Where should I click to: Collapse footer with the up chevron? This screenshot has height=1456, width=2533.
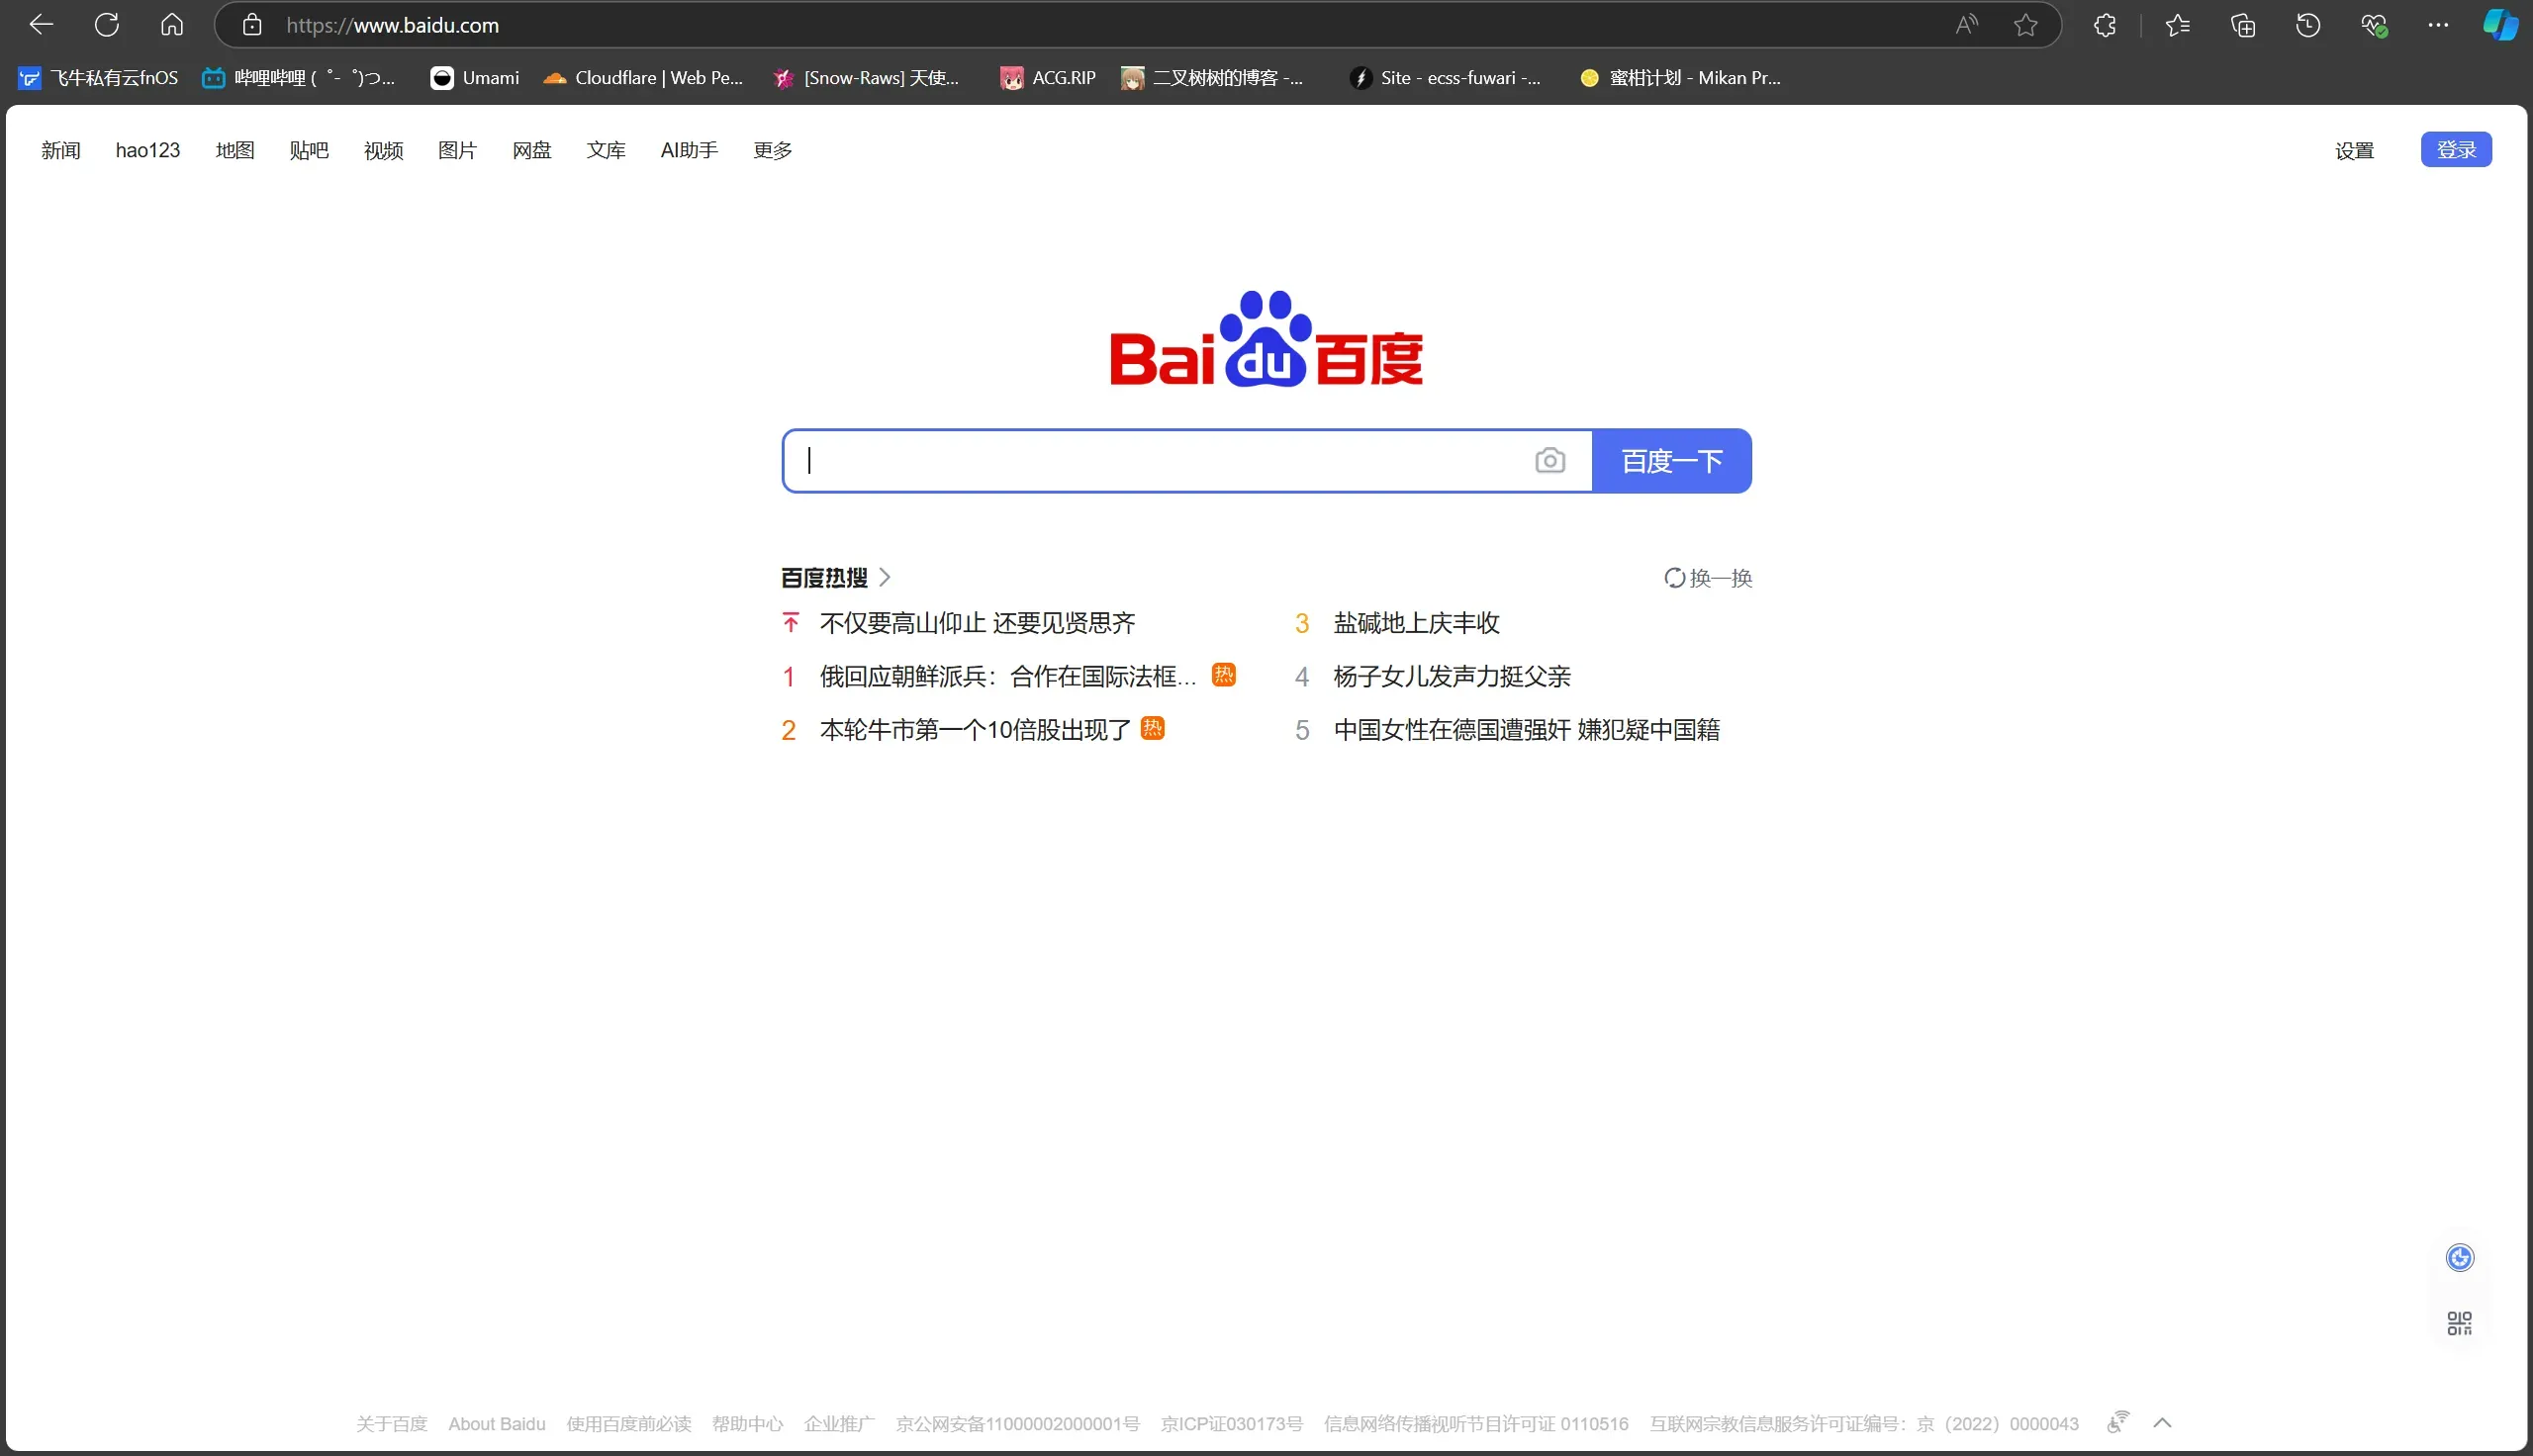(2162, 1422)
